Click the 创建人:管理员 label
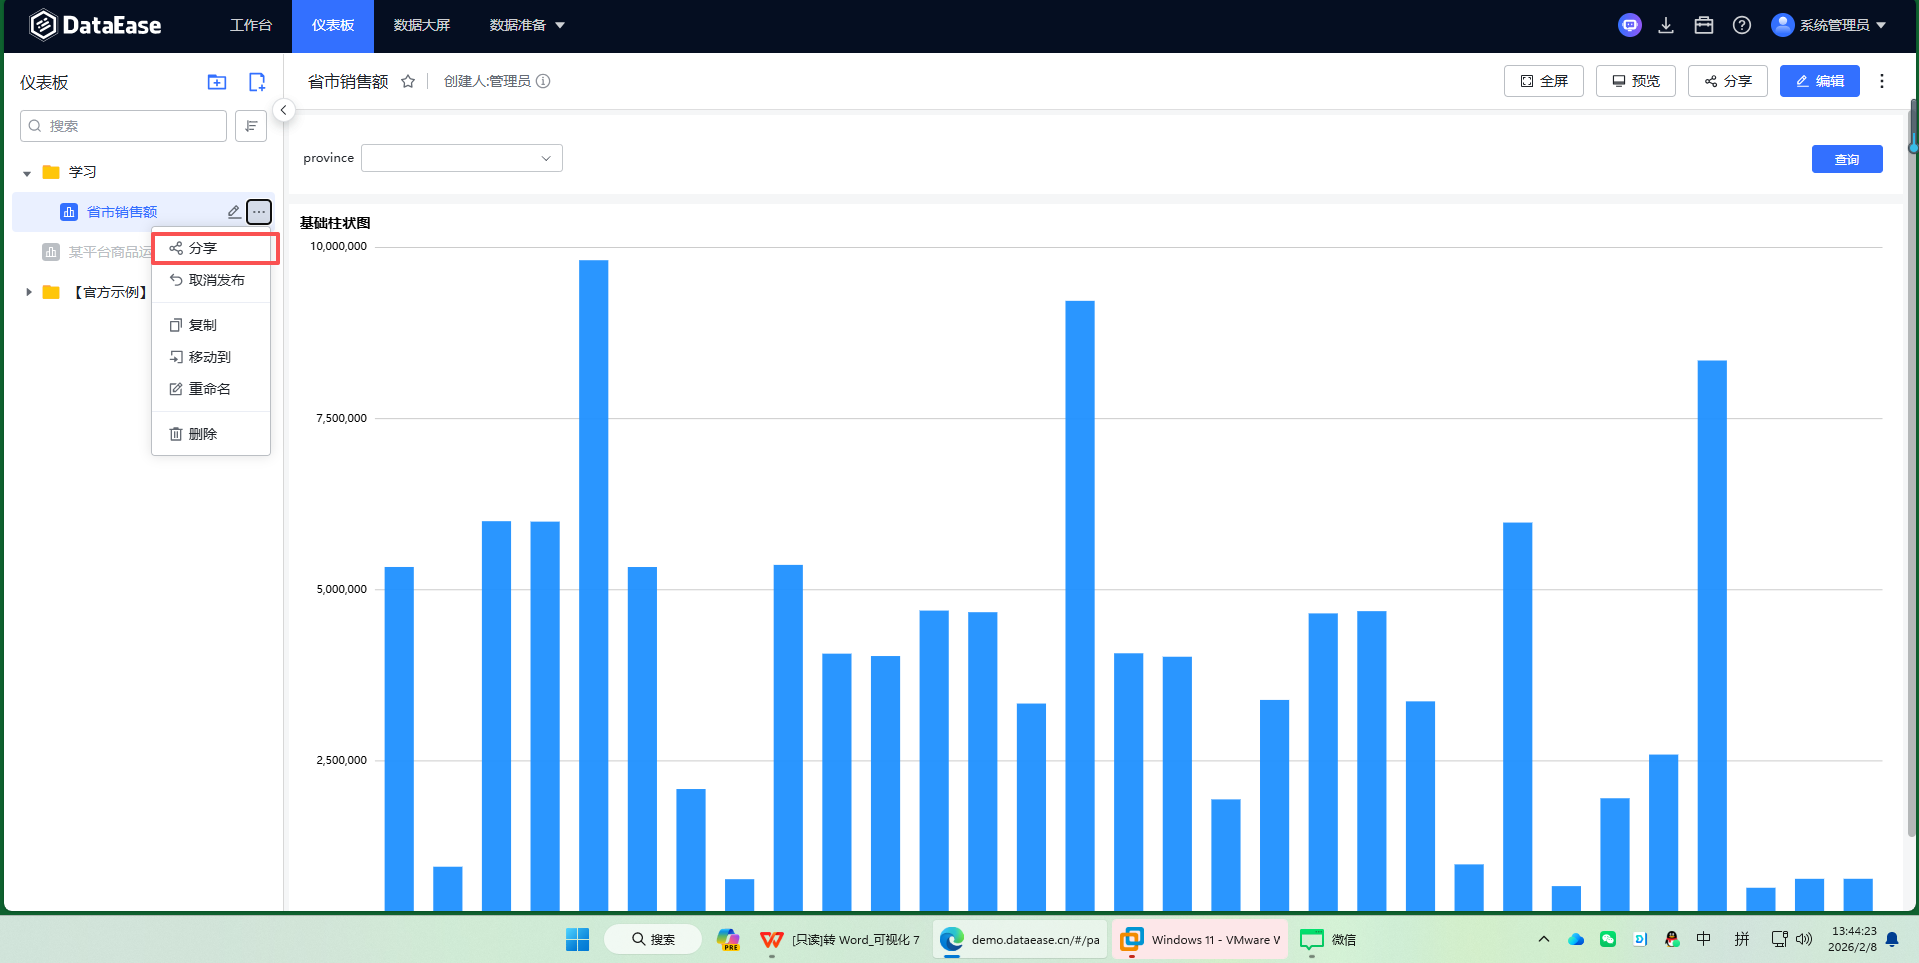Screen dimensions: 1919x963 point(487,81)
